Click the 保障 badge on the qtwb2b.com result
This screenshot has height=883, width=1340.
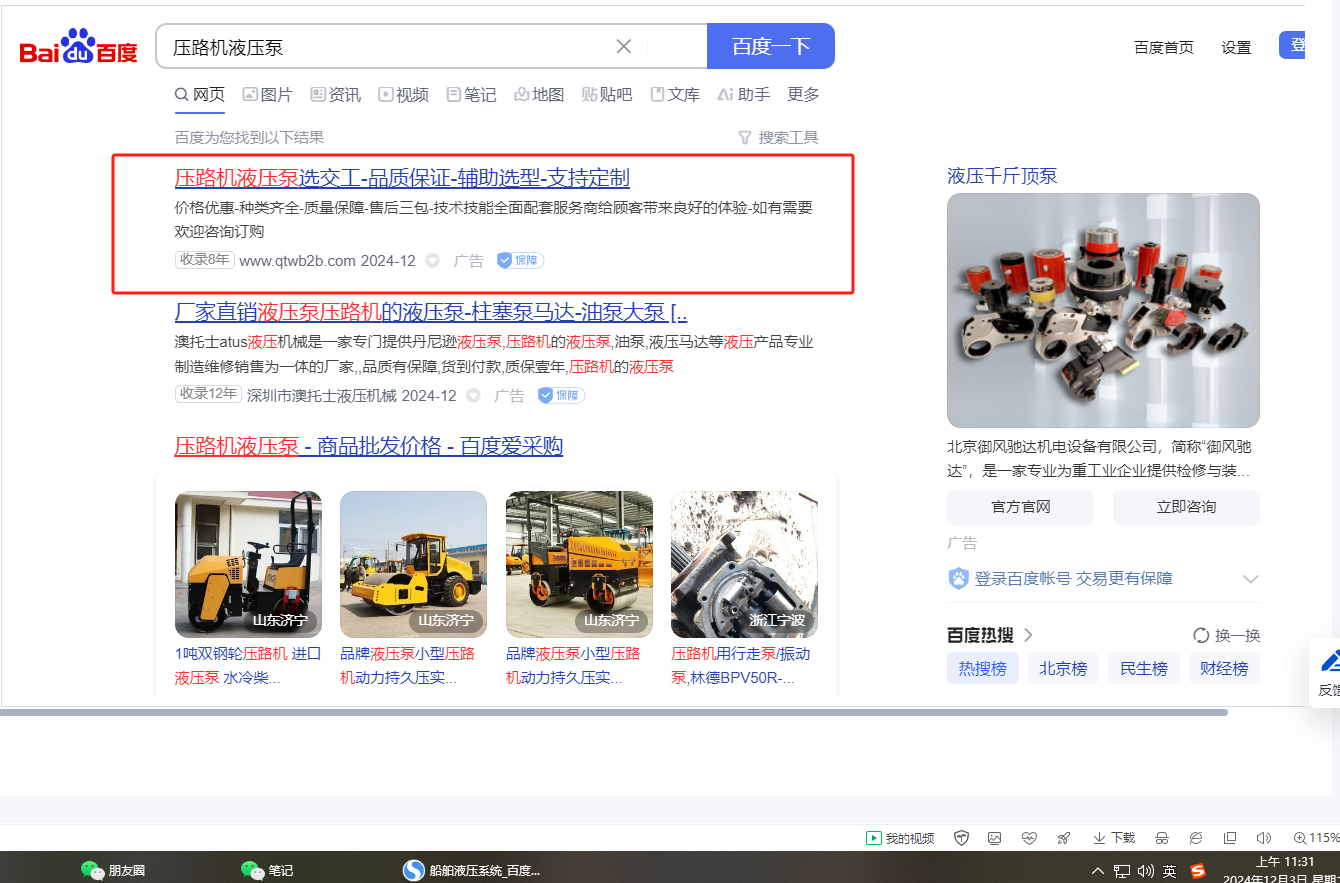click(520, 261)
